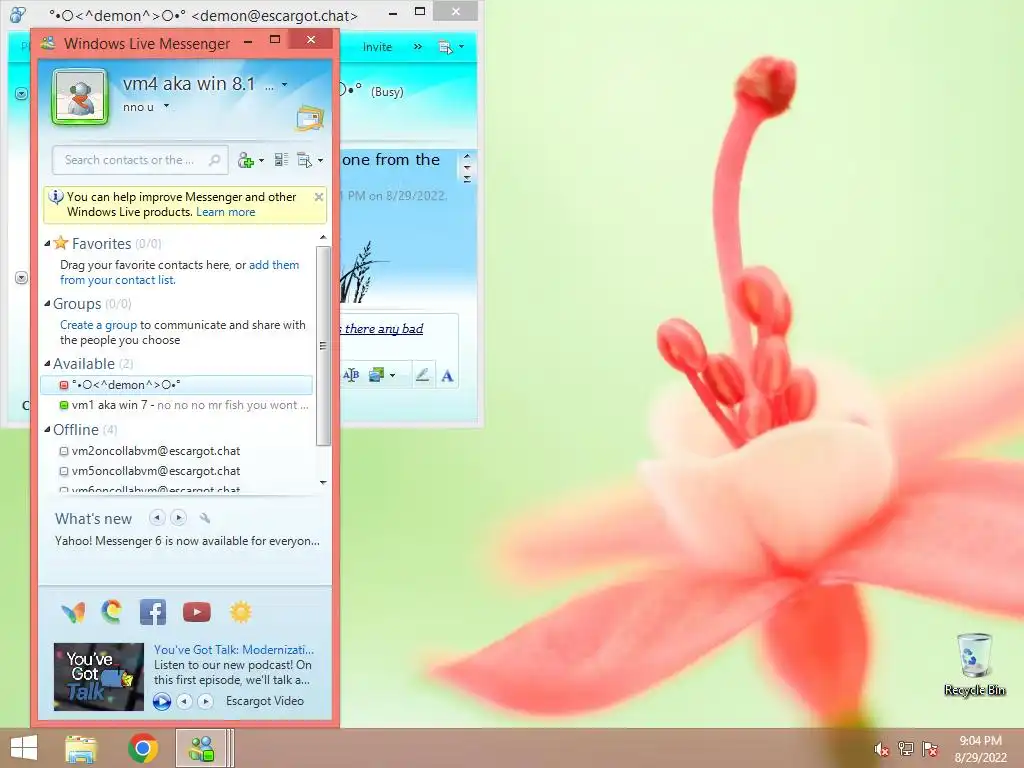Open You've Got Talk: Modernizati... link

click(234, 650)
